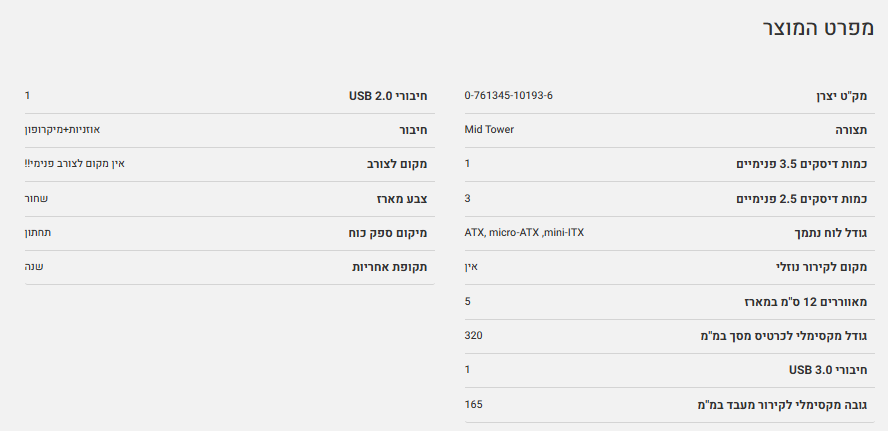Click the 'חיבורי USB 3.0' label
The image size is (888, 431).
coord(827,370)
